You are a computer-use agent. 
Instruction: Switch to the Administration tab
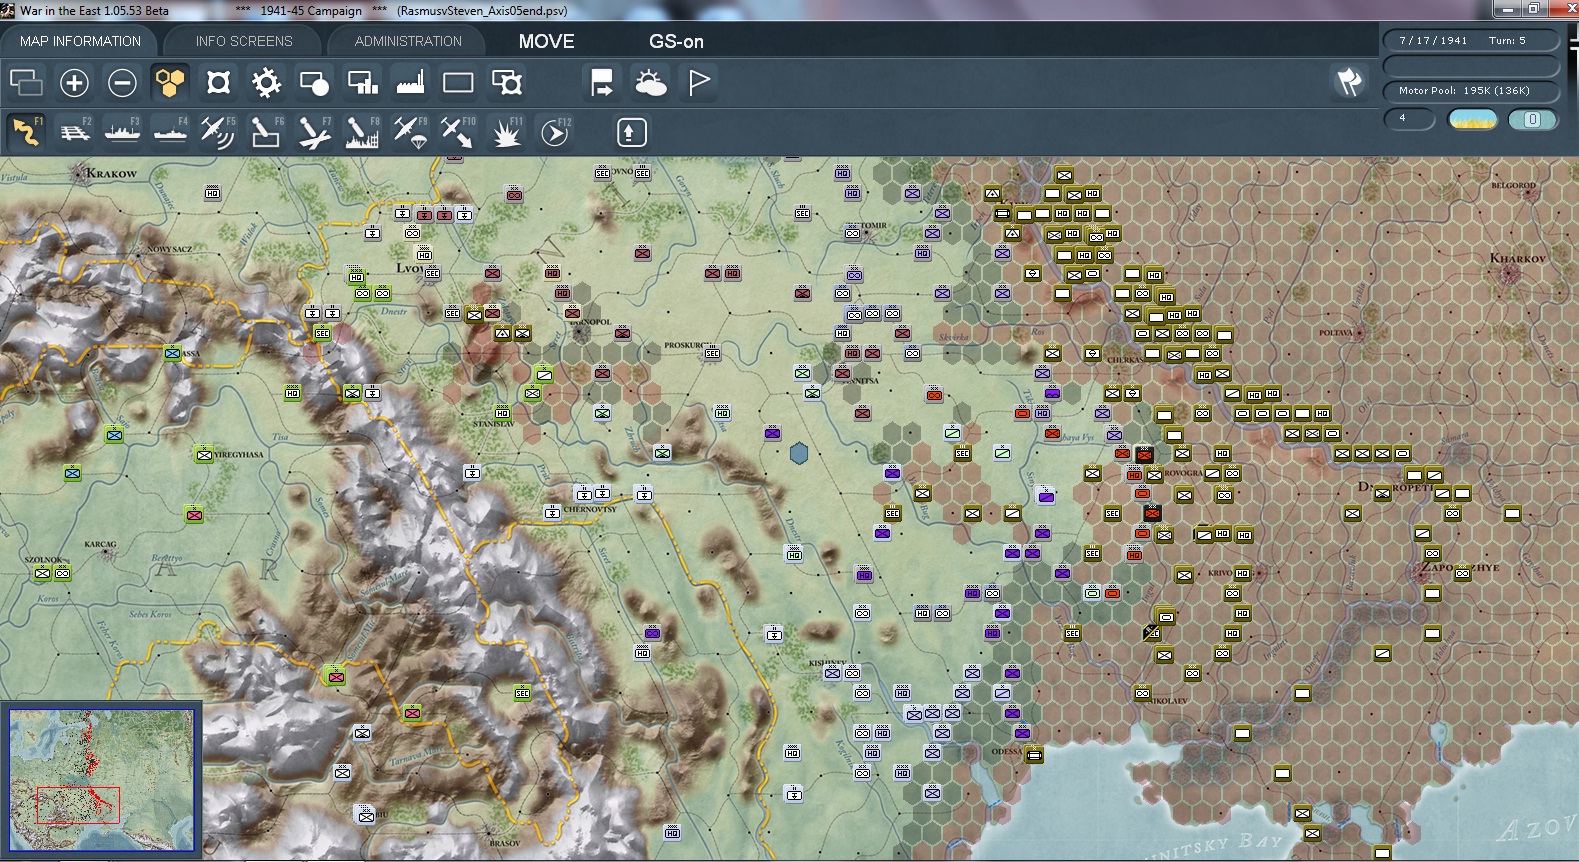[408, 41]
